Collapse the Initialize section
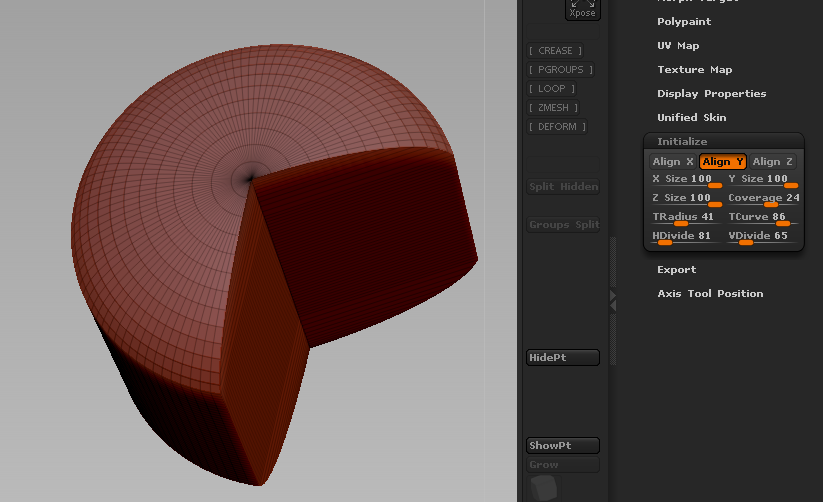The image size is (823, 502). (x=682, y=141)
